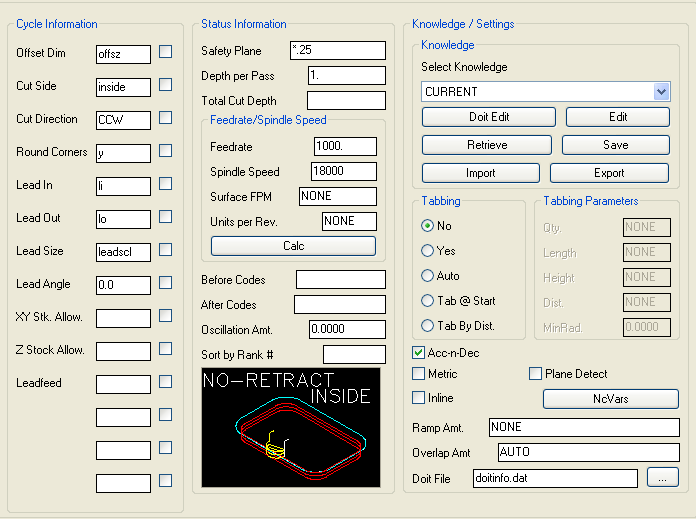Tick the checkbox beside Cut Direction
Viewport: 696px width, 519px height.
coord(166,118)
